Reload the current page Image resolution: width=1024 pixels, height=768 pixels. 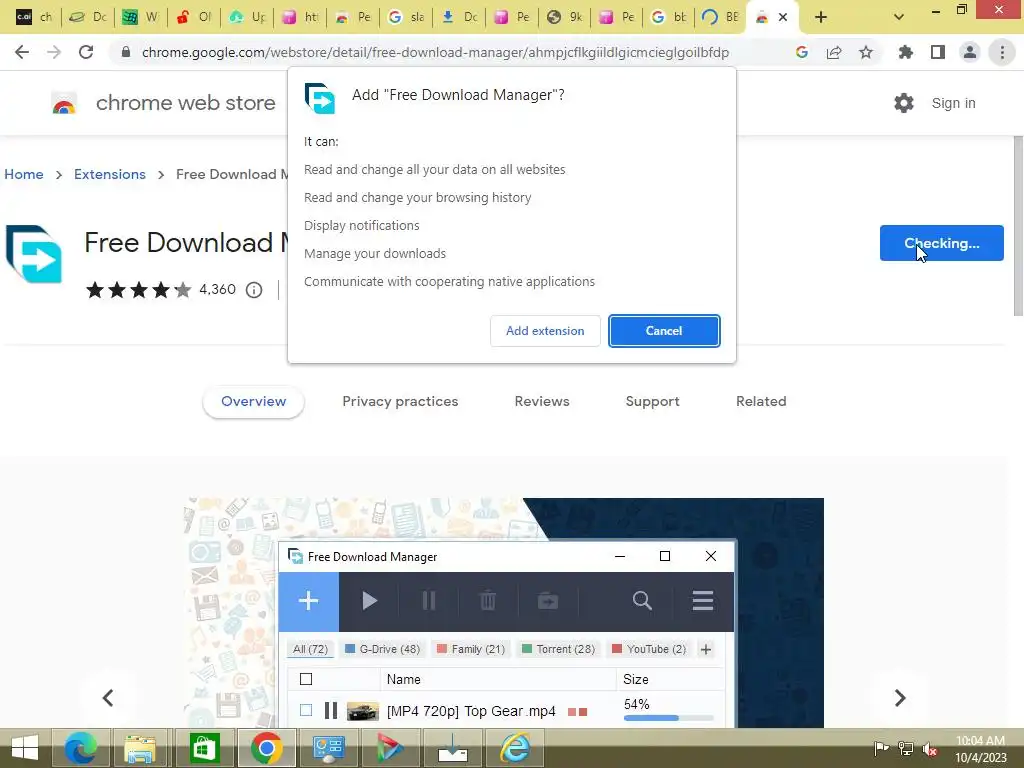pyautogui.click(x=86, y=52)
